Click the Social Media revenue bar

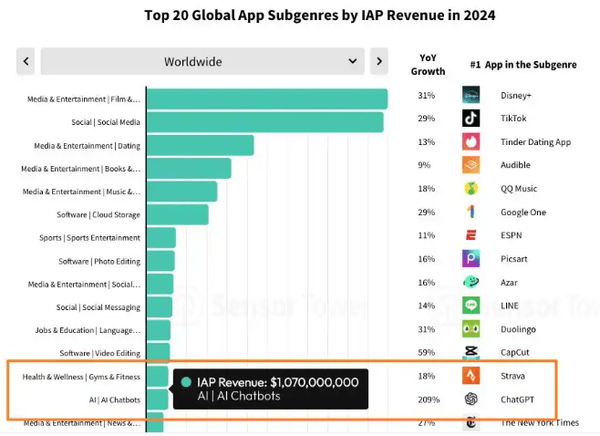(x=265, y=122)
